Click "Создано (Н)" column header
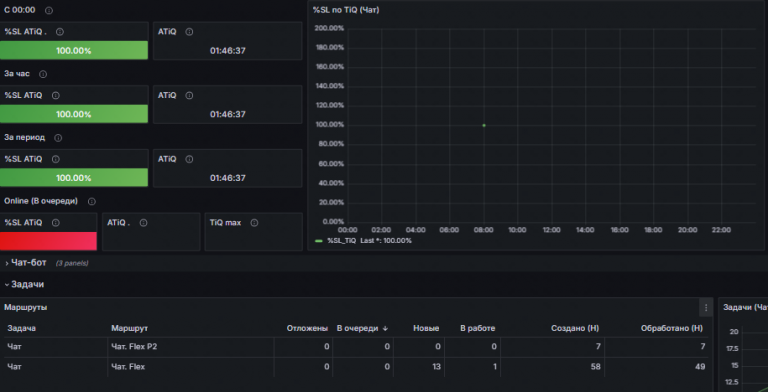 [x=575, y=328]
